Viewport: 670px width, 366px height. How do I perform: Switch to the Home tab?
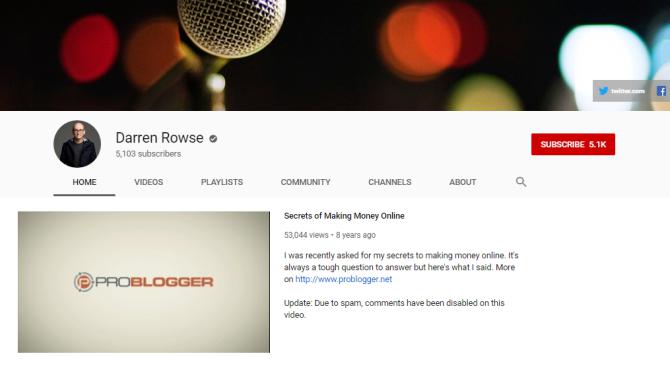coord(84,182)
